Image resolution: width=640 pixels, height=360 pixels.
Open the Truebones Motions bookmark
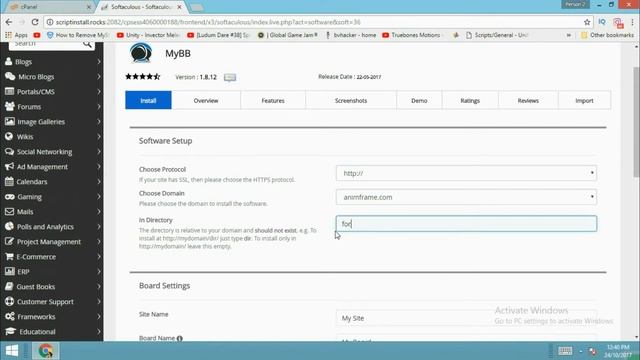411,35
